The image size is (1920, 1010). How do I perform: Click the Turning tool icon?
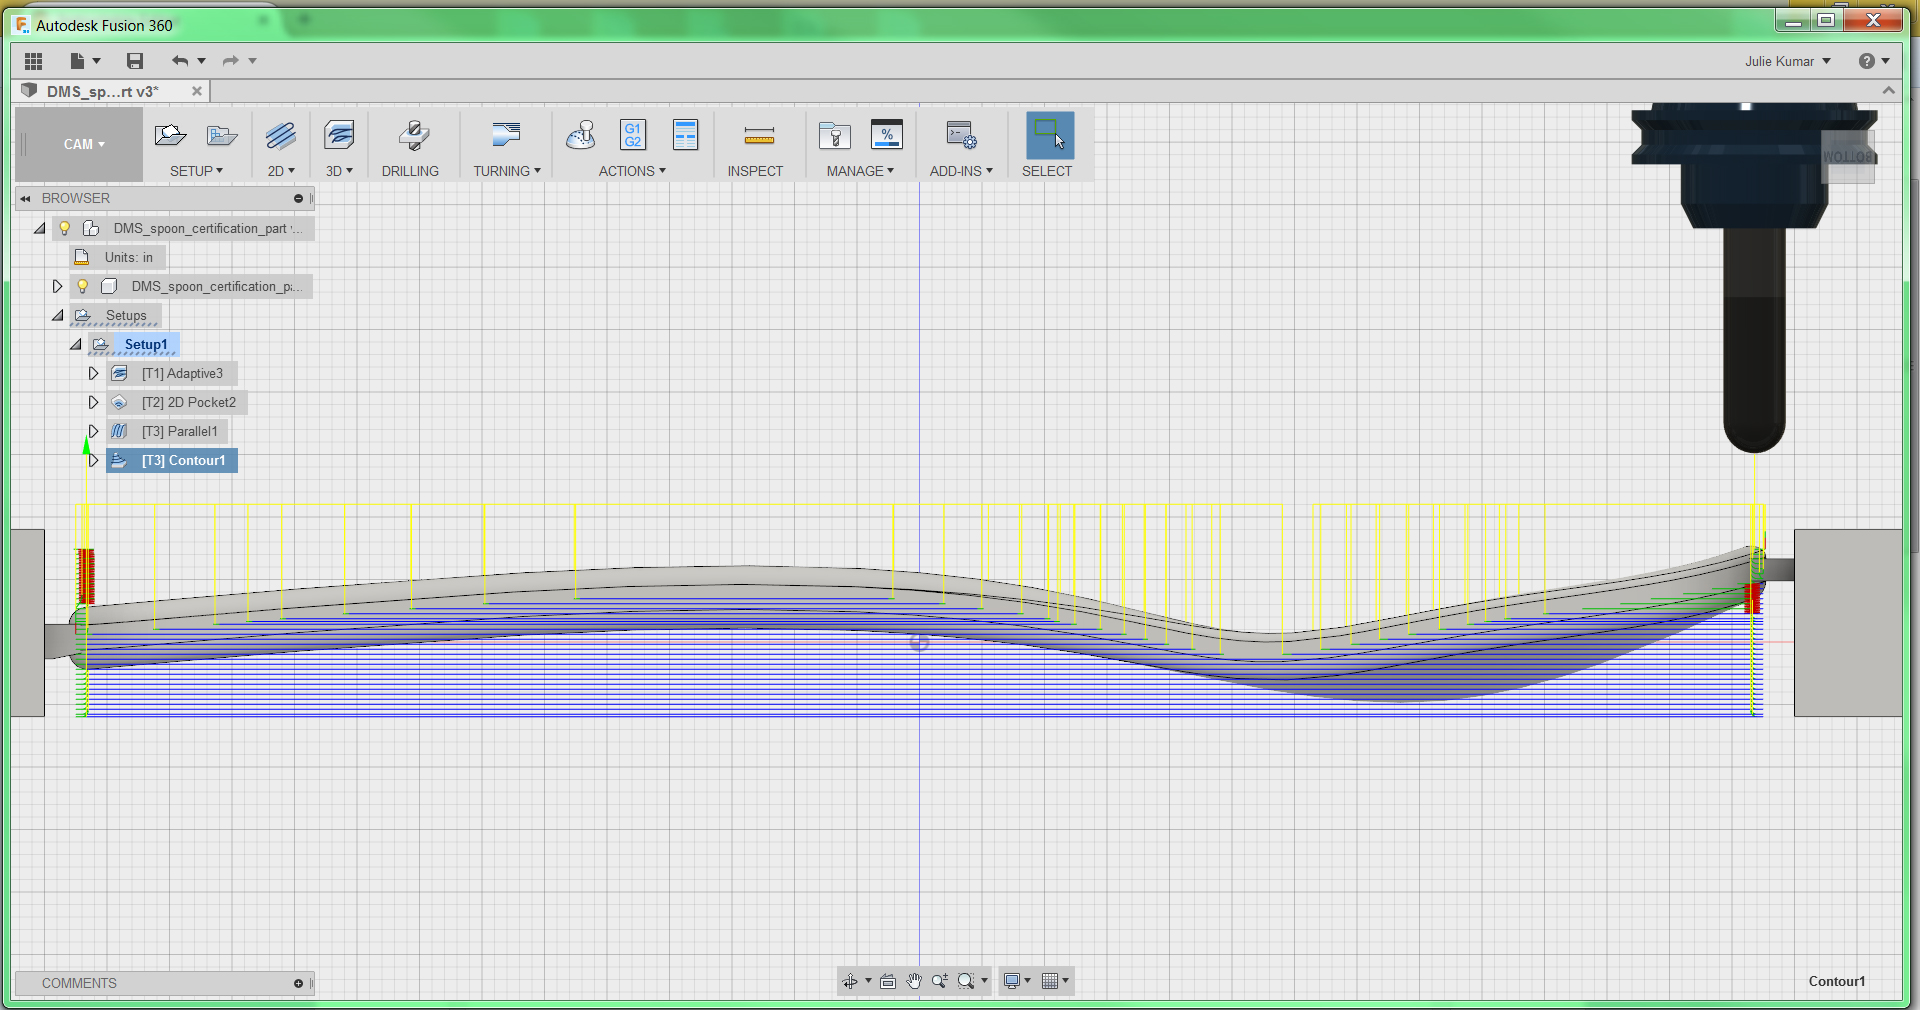point(507,135)
